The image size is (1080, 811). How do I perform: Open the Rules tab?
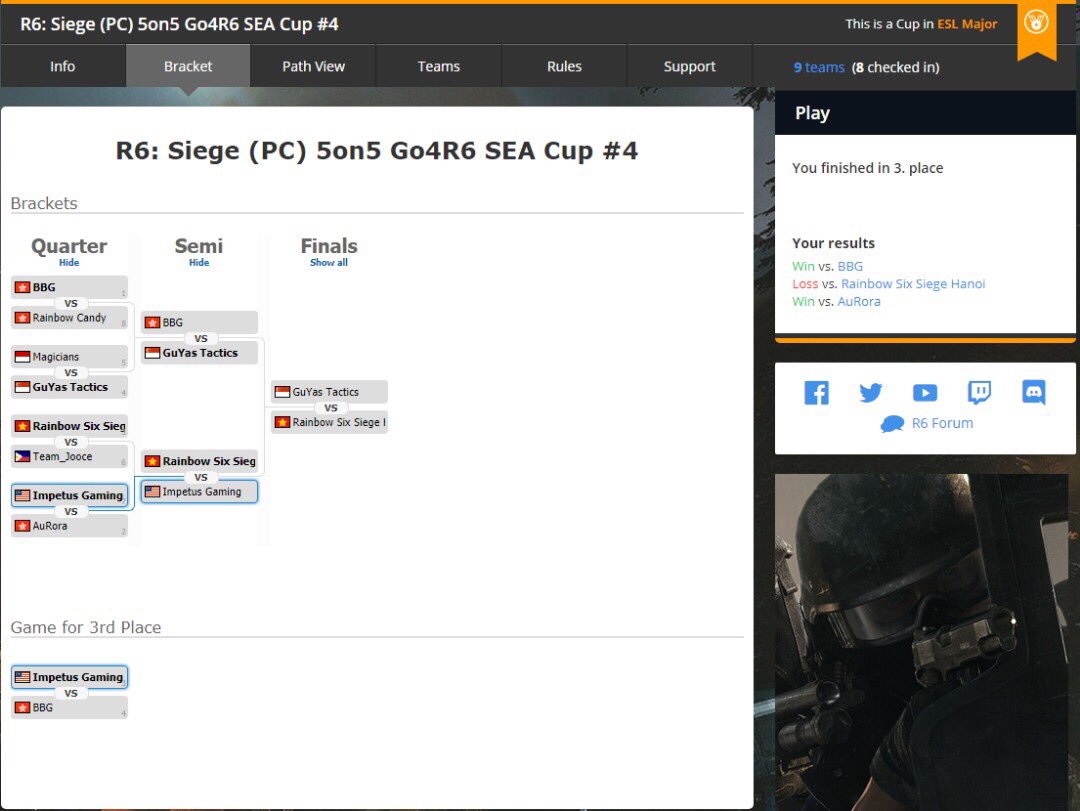(564, 66)
